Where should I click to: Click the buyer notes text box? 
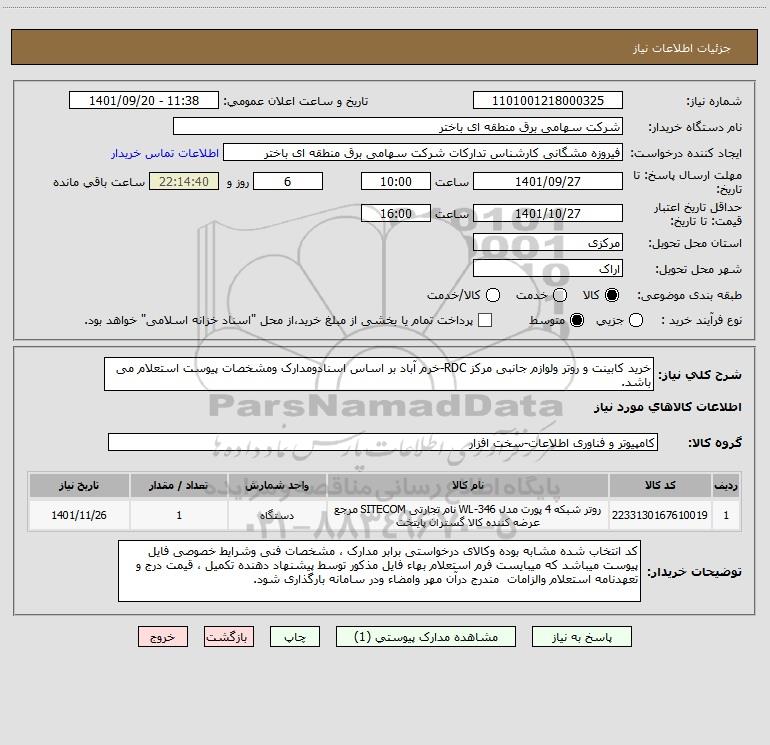click(379, 571)
